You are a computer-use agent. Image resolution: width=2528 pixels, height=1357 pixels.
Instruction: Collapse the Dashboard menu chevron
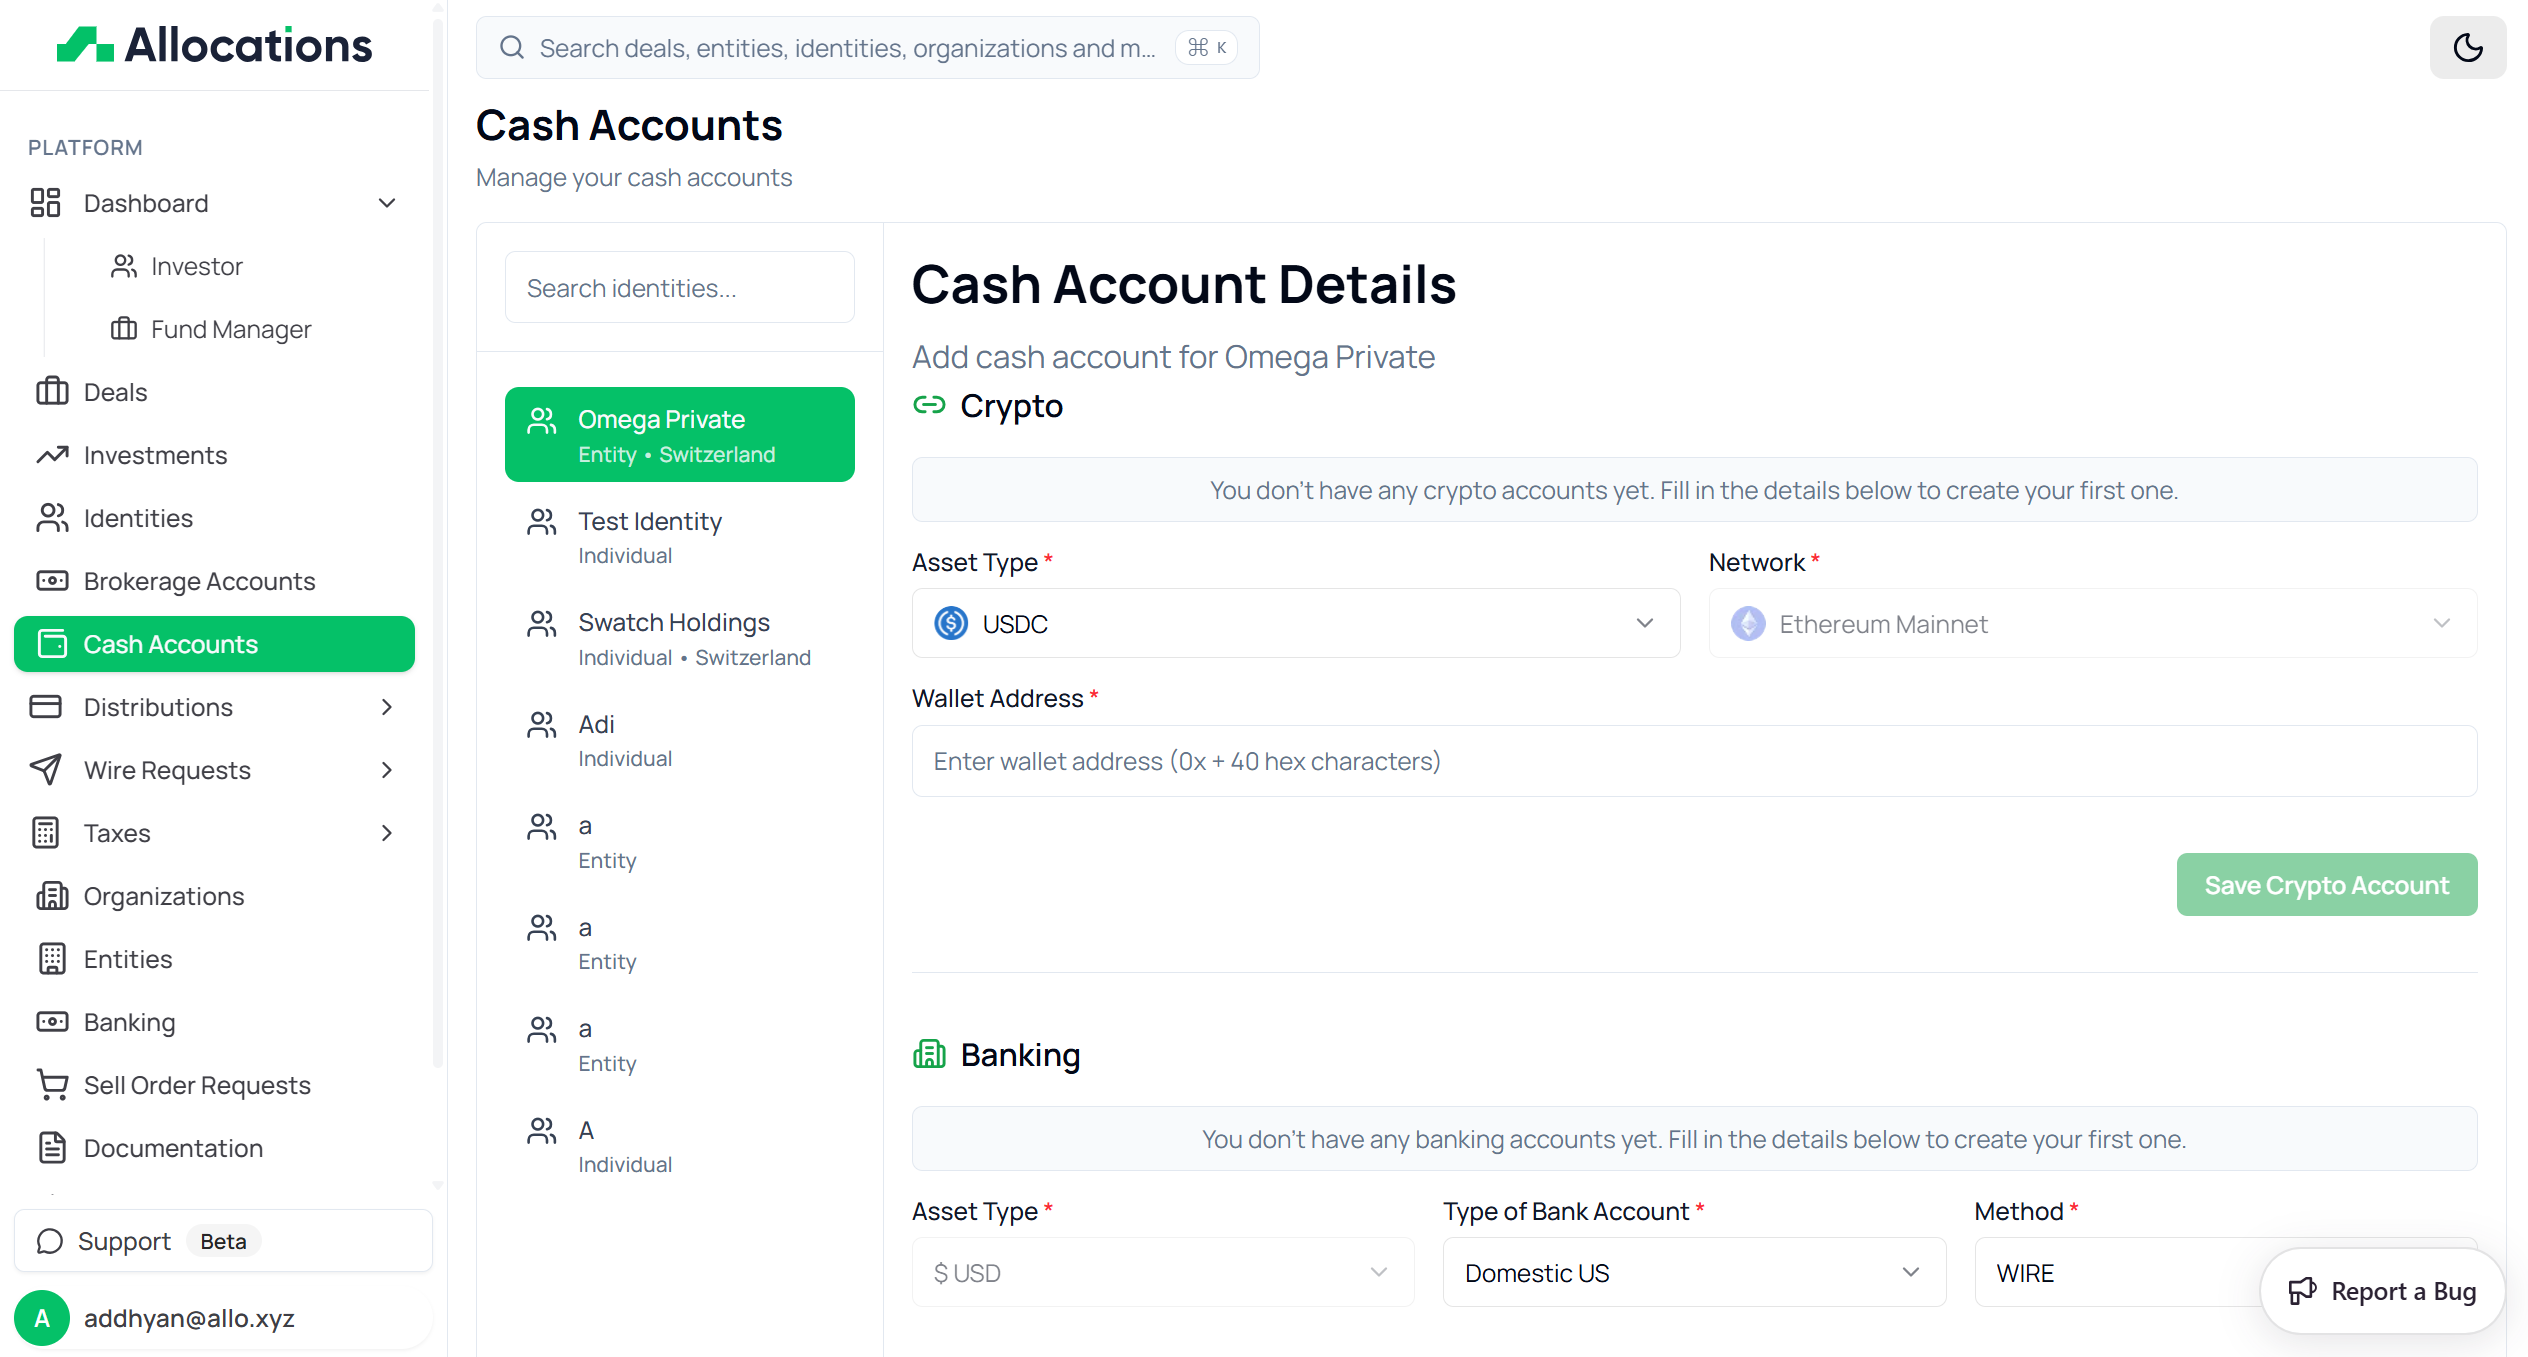click(x=387, y=203)
